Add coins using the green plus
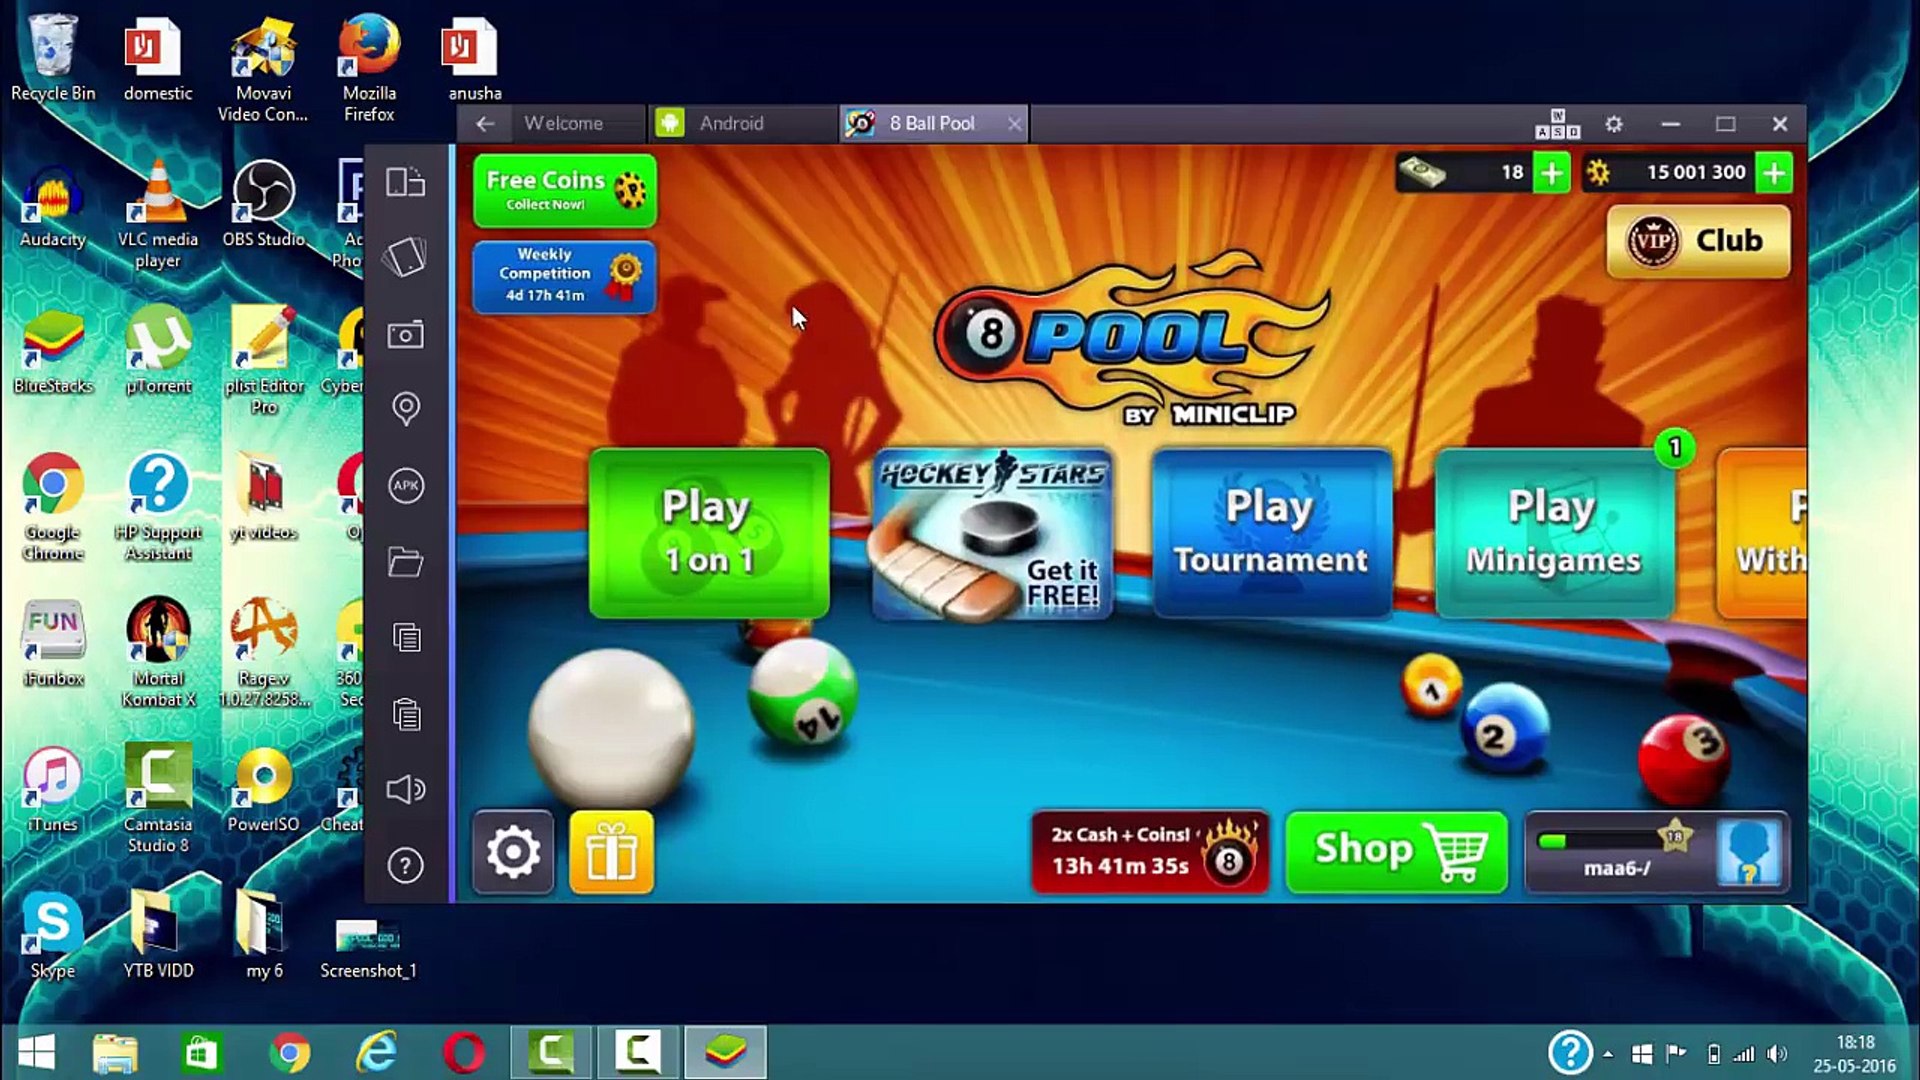Viewport: 1920px width, 1080px height. 1774,173
